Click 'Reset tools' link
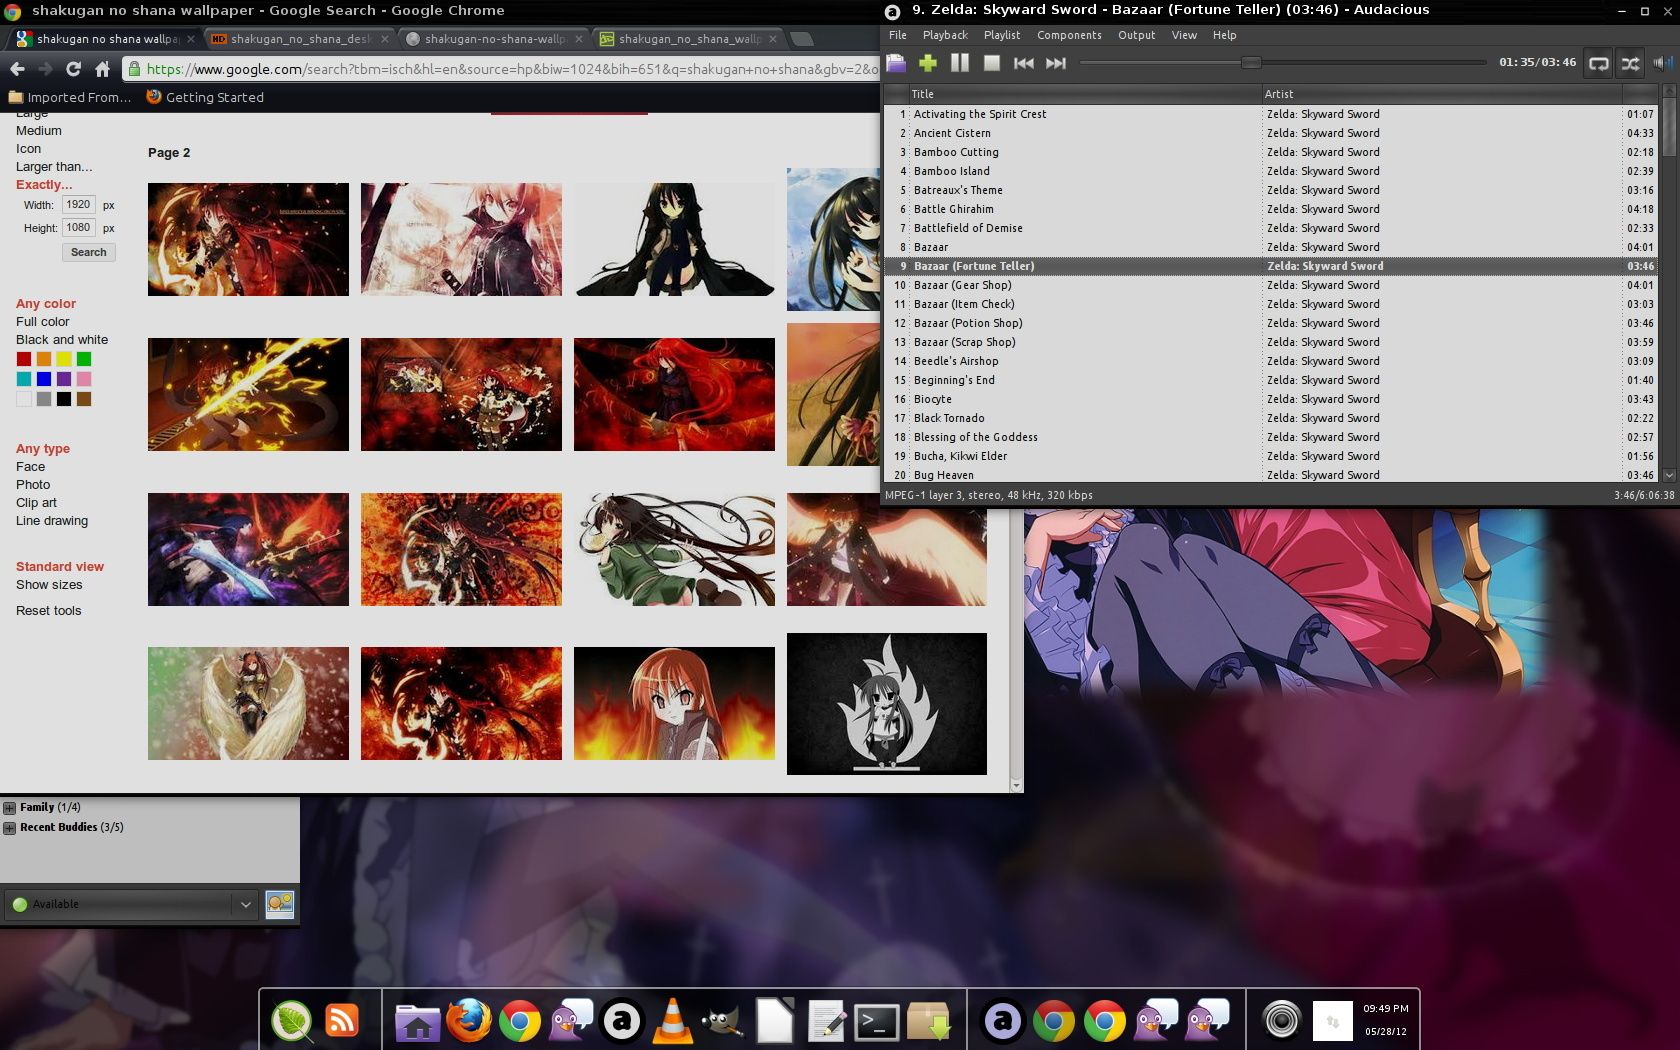This screenshot has height=1050, width=1680. click(x=49, y=611)
